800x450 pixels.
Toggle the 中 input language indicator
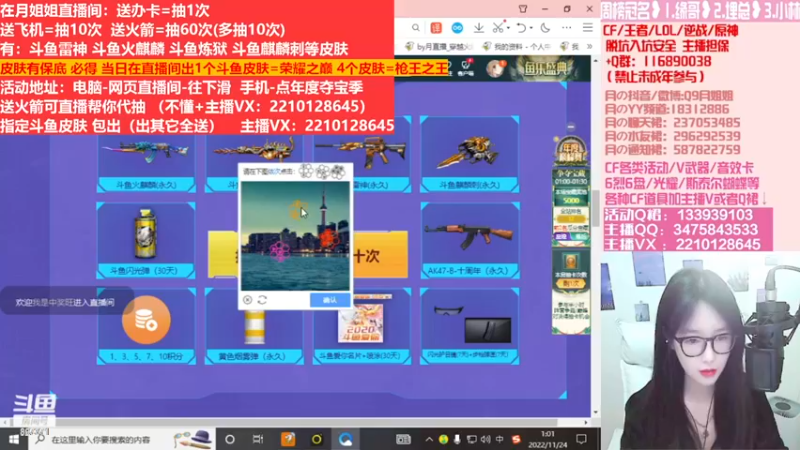pos(499,439)
